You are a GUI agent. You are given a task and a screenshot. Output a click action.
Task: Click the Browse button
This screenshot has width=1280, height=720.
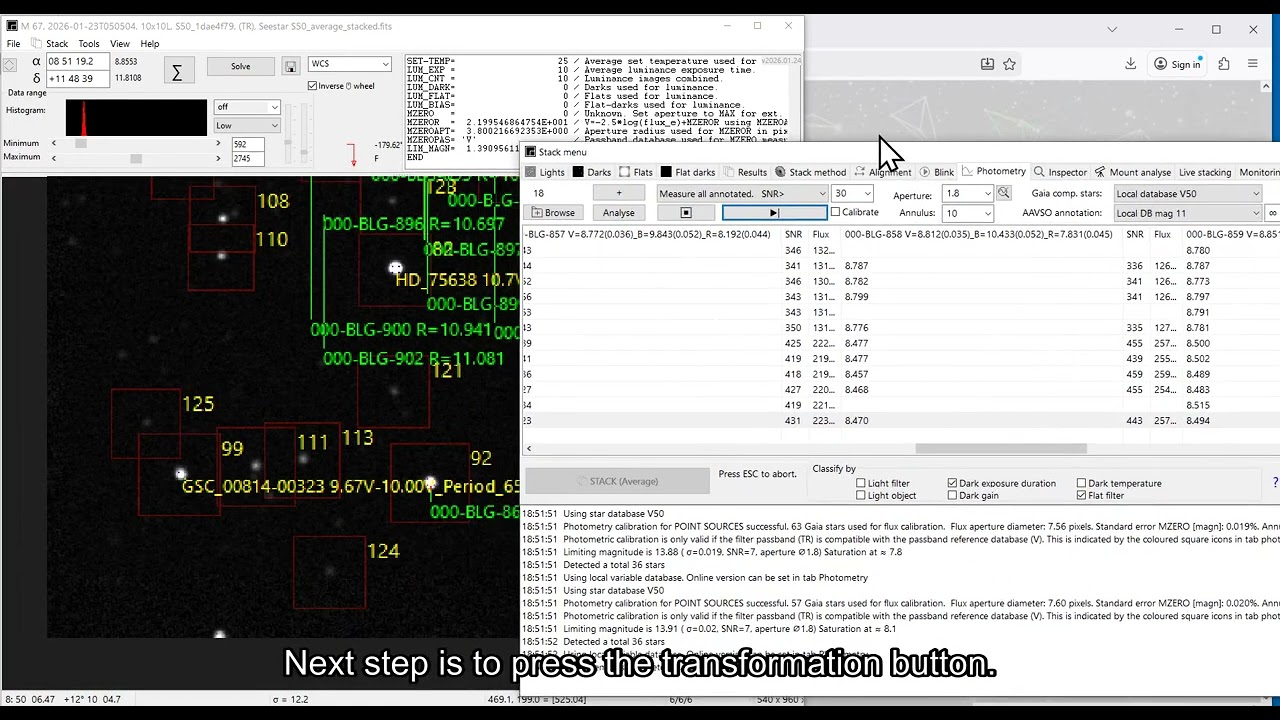(x=553, y=213)
